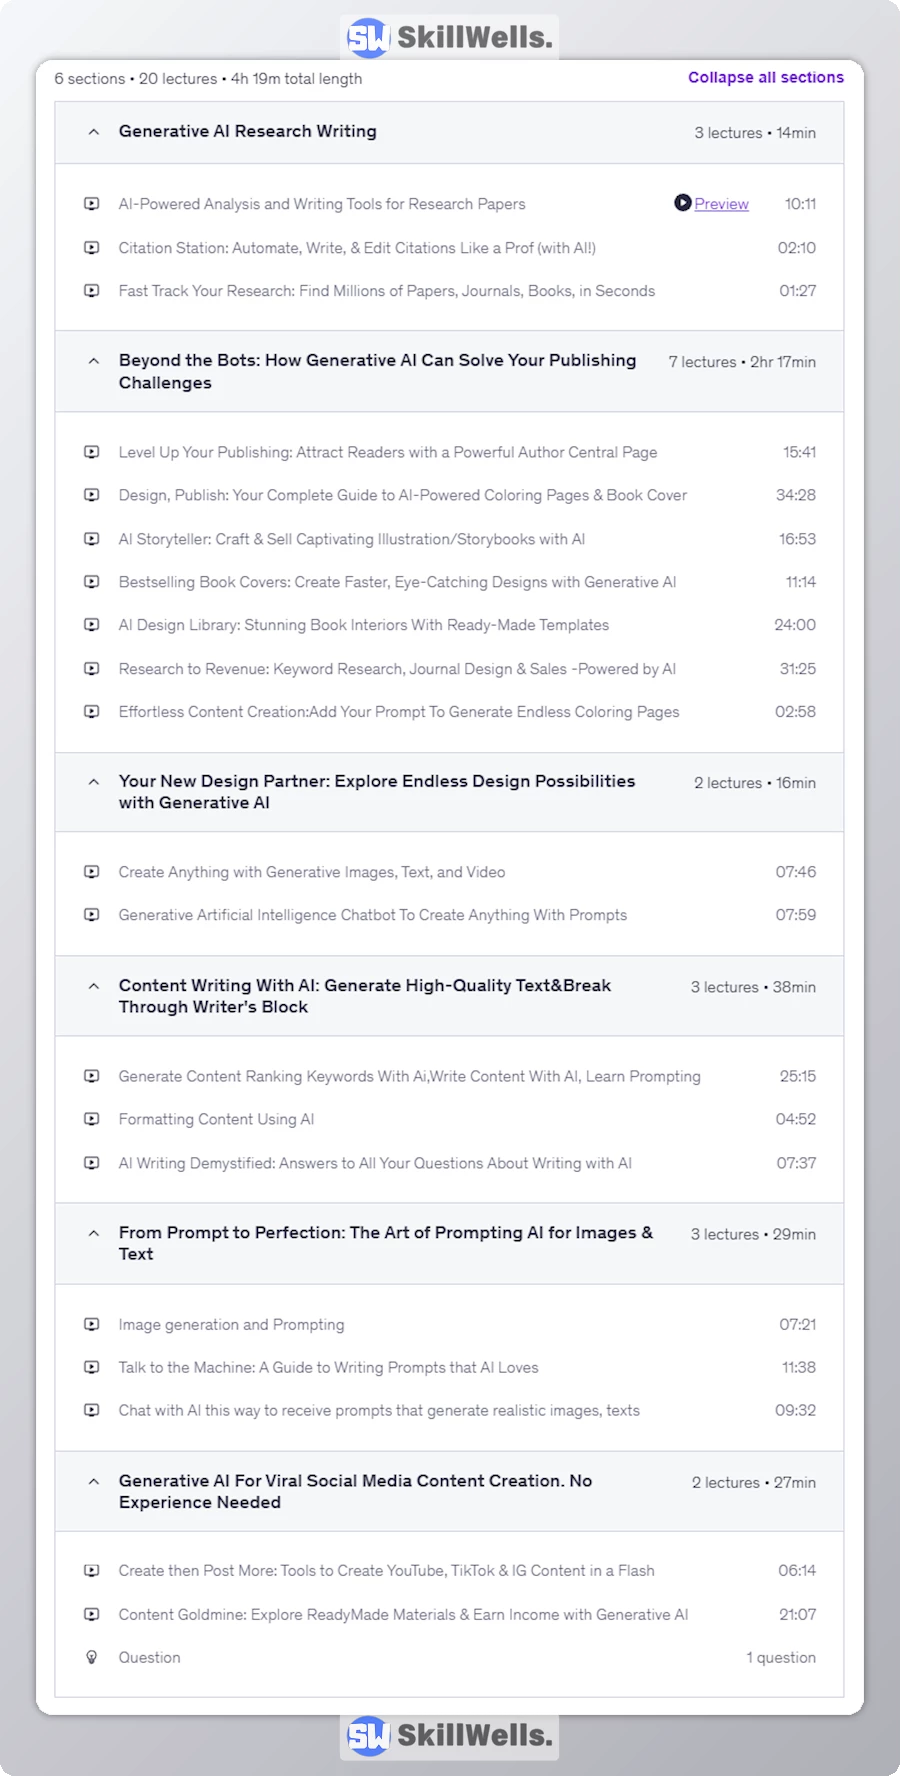Collapse Content Writing With AI section chevron
Screen dimensions: 900x1776
click(93, 986)
